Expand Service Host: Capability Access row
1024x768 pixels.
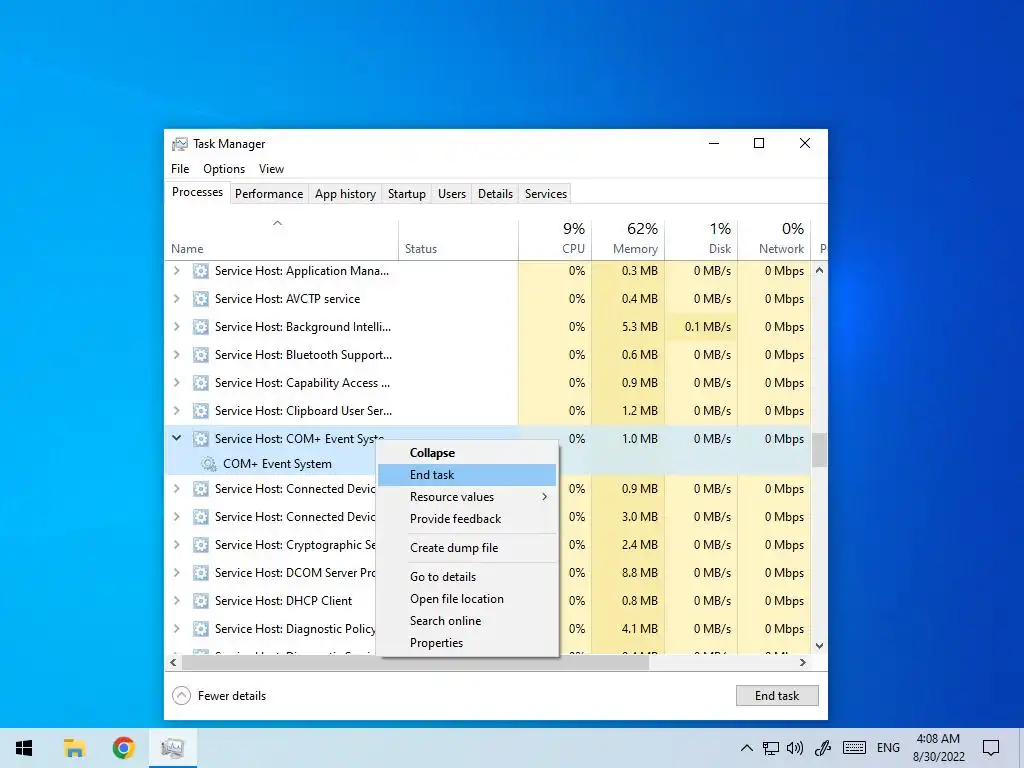click(x=176, y=383)
